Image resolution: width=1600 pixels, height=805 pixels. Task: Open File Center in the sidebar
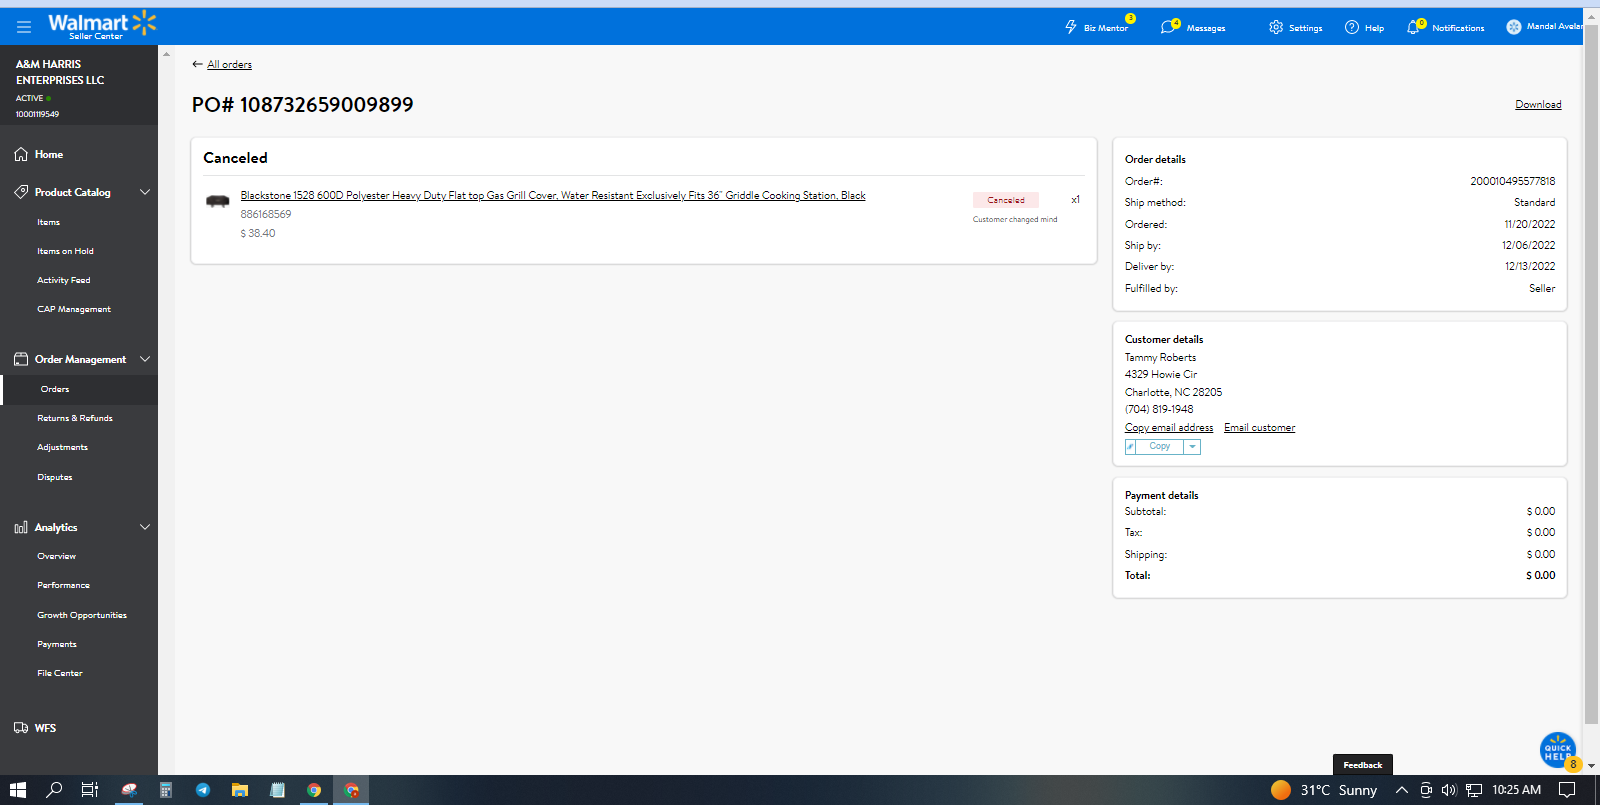pos(60,673)
